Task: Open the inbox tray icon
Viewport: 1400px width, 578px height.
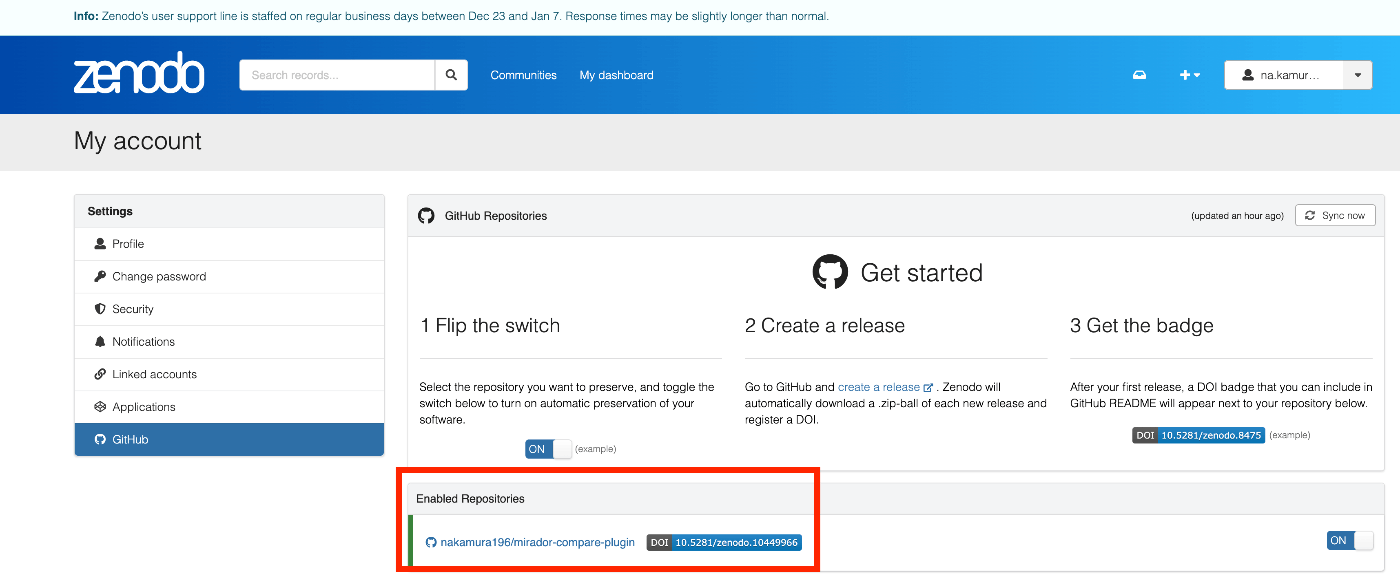Action: 1139,75
